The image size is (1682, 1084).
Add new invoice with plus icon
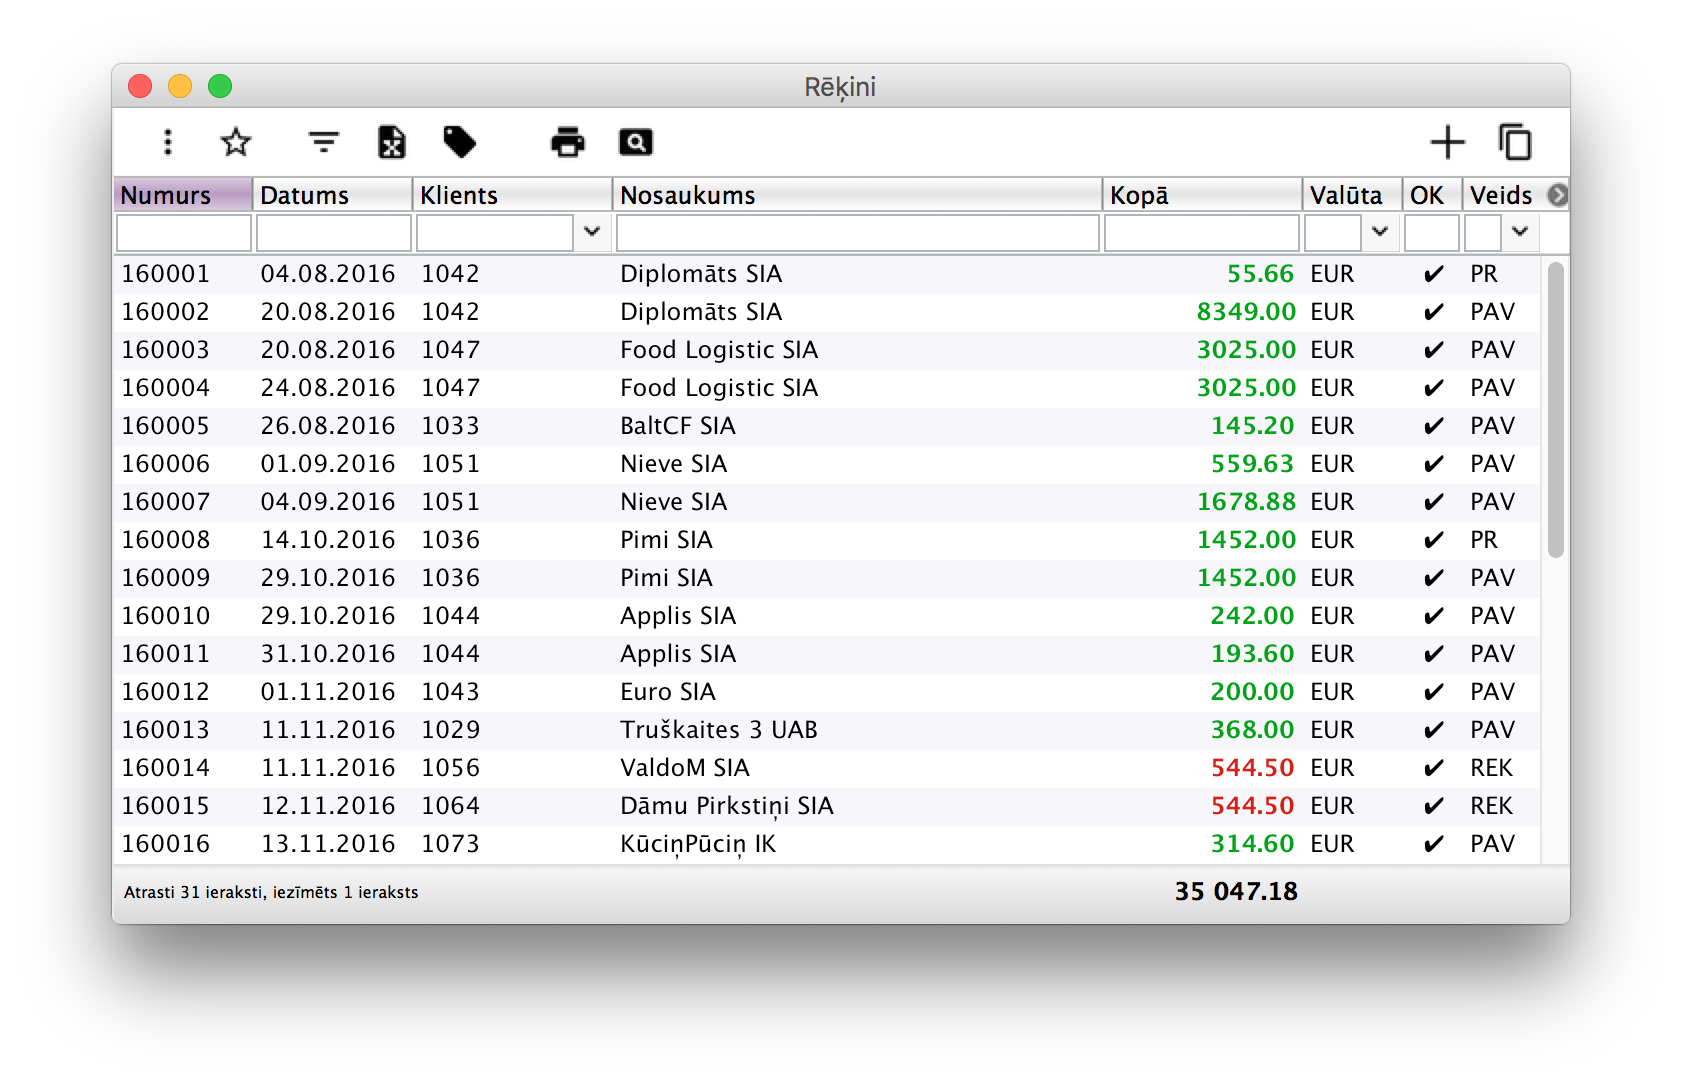1447,142
